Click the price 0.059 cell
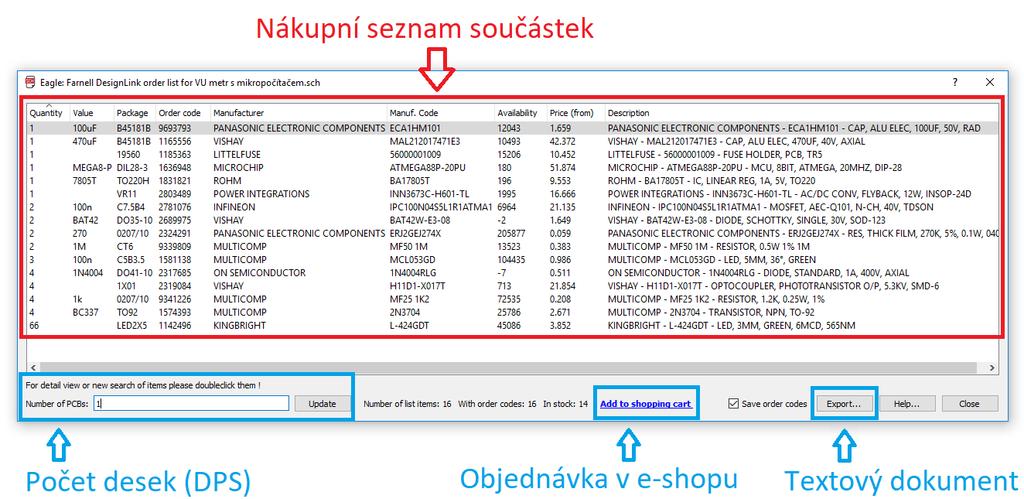This screenshot has height=499, width=1024. tap(562, 233)
